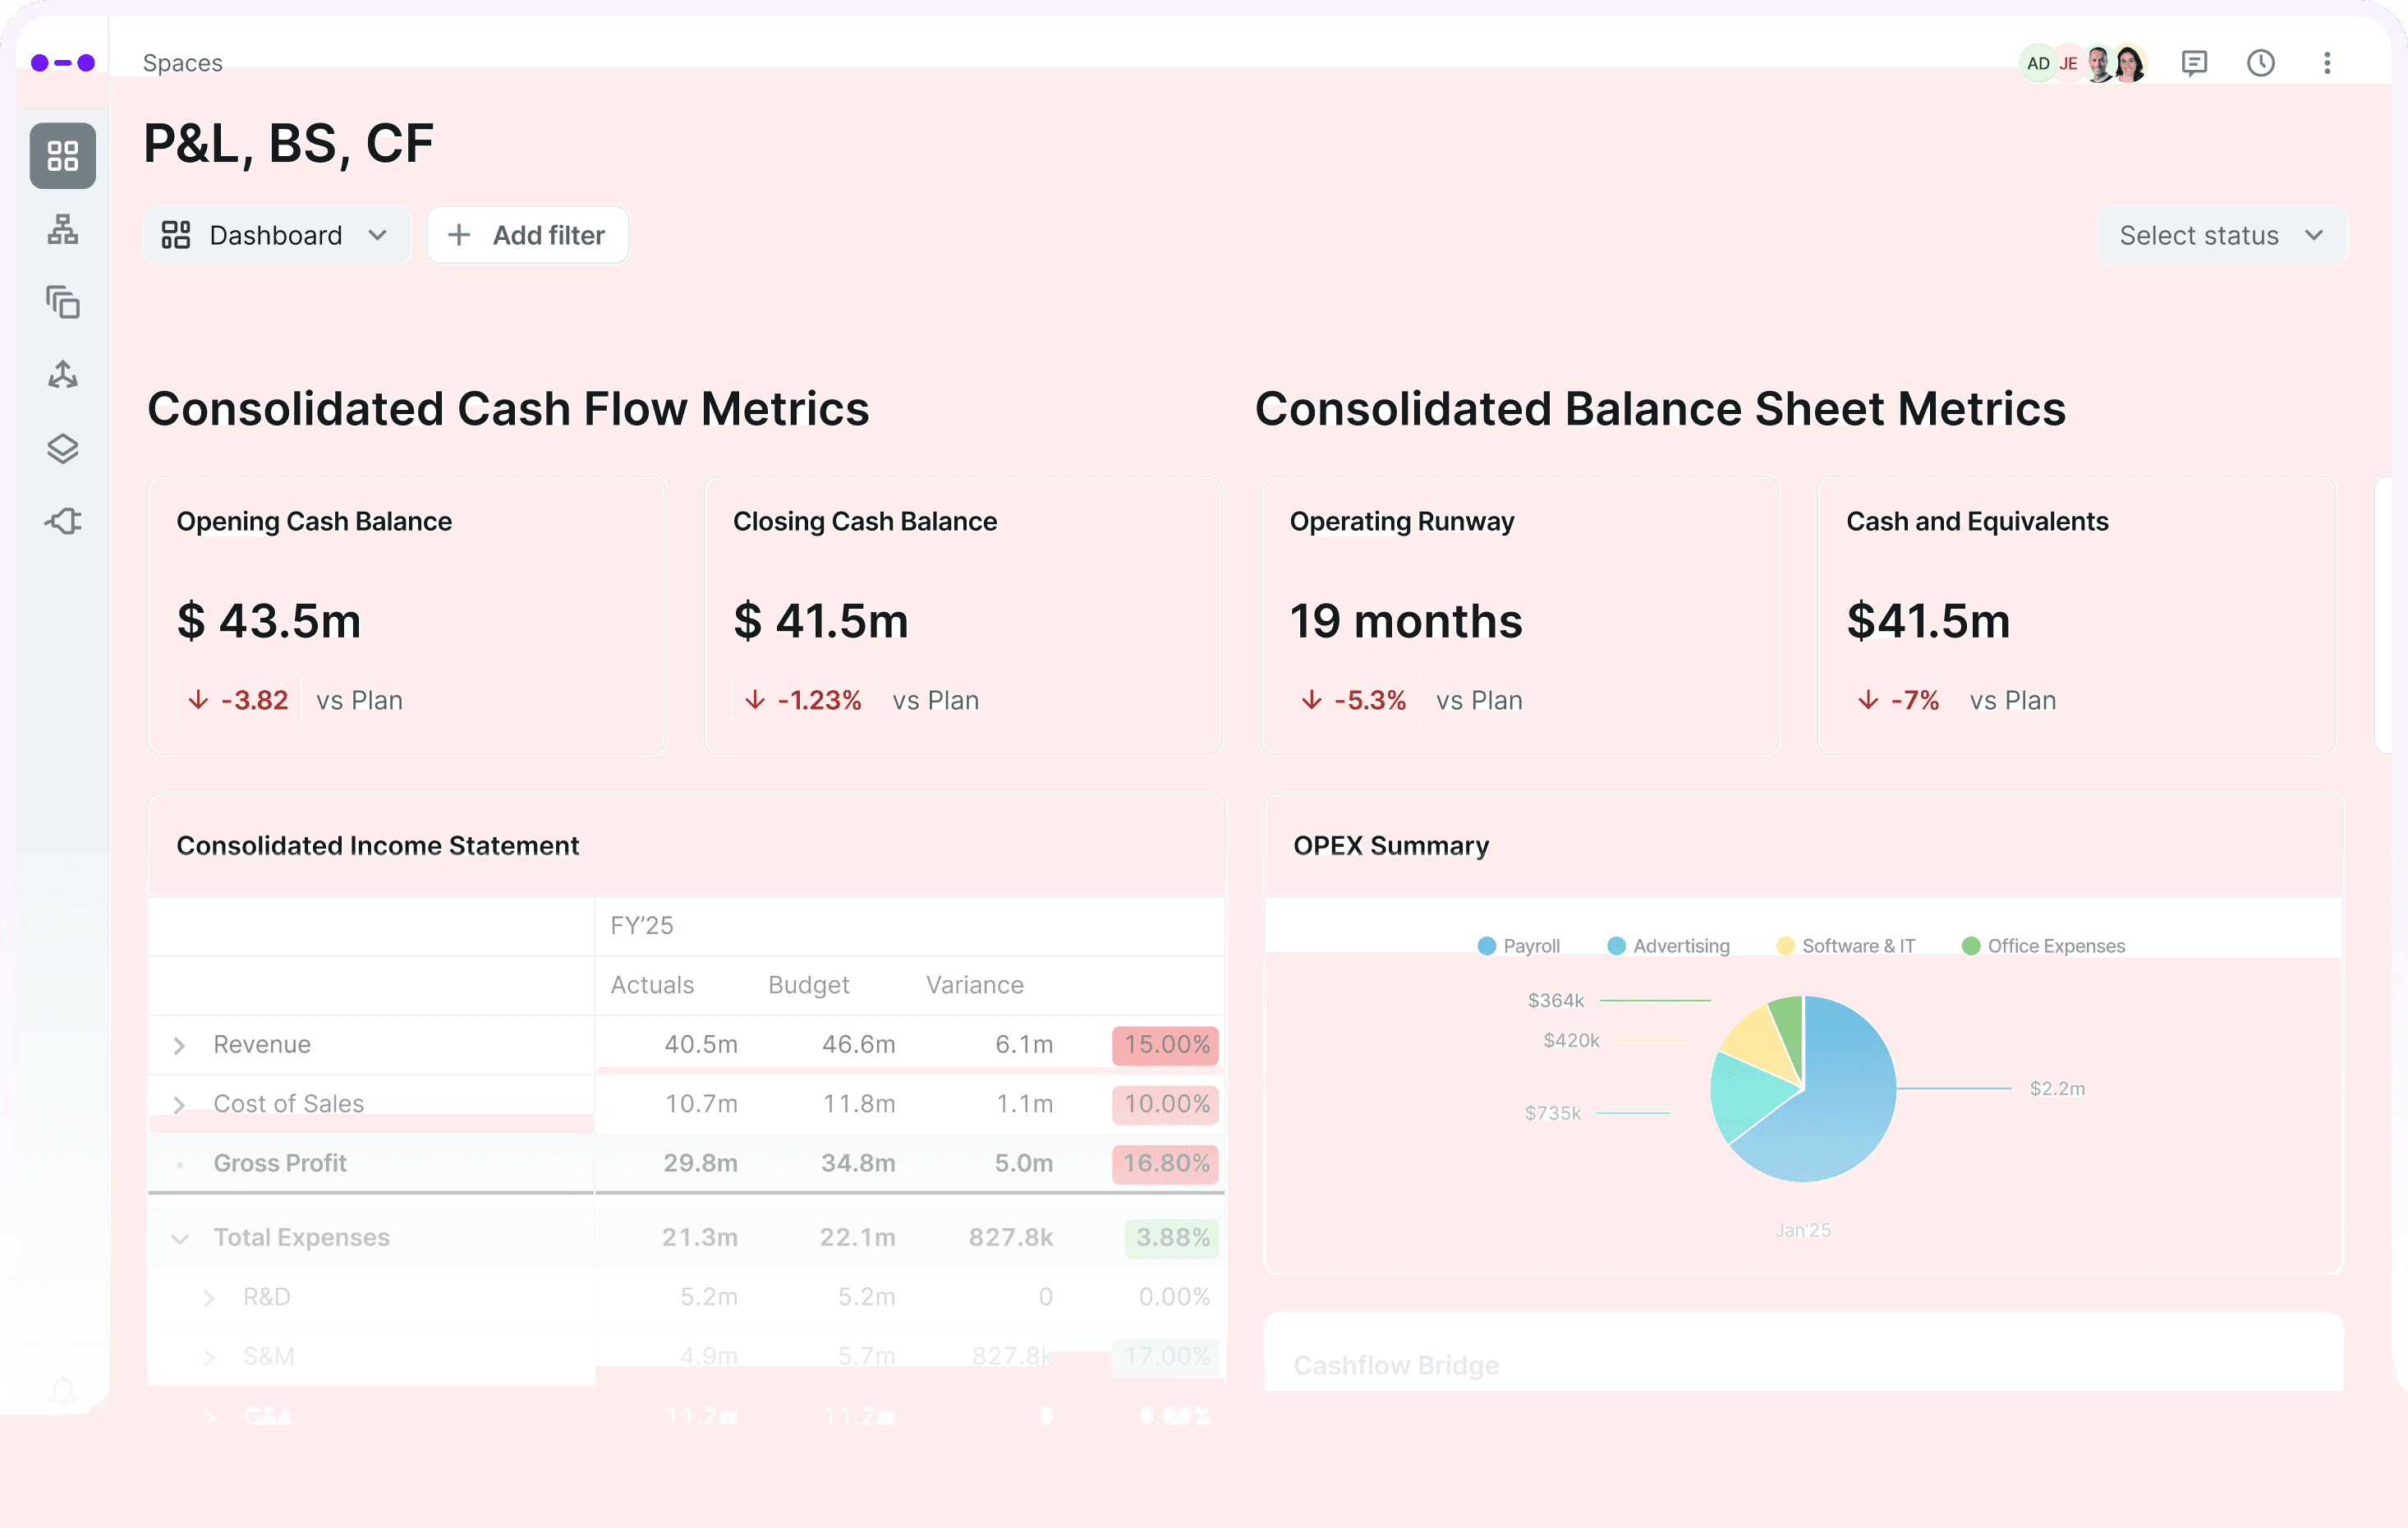Open the versions/copies icon in sidebar
The image size is (2408, 1528).
point(62,302)
